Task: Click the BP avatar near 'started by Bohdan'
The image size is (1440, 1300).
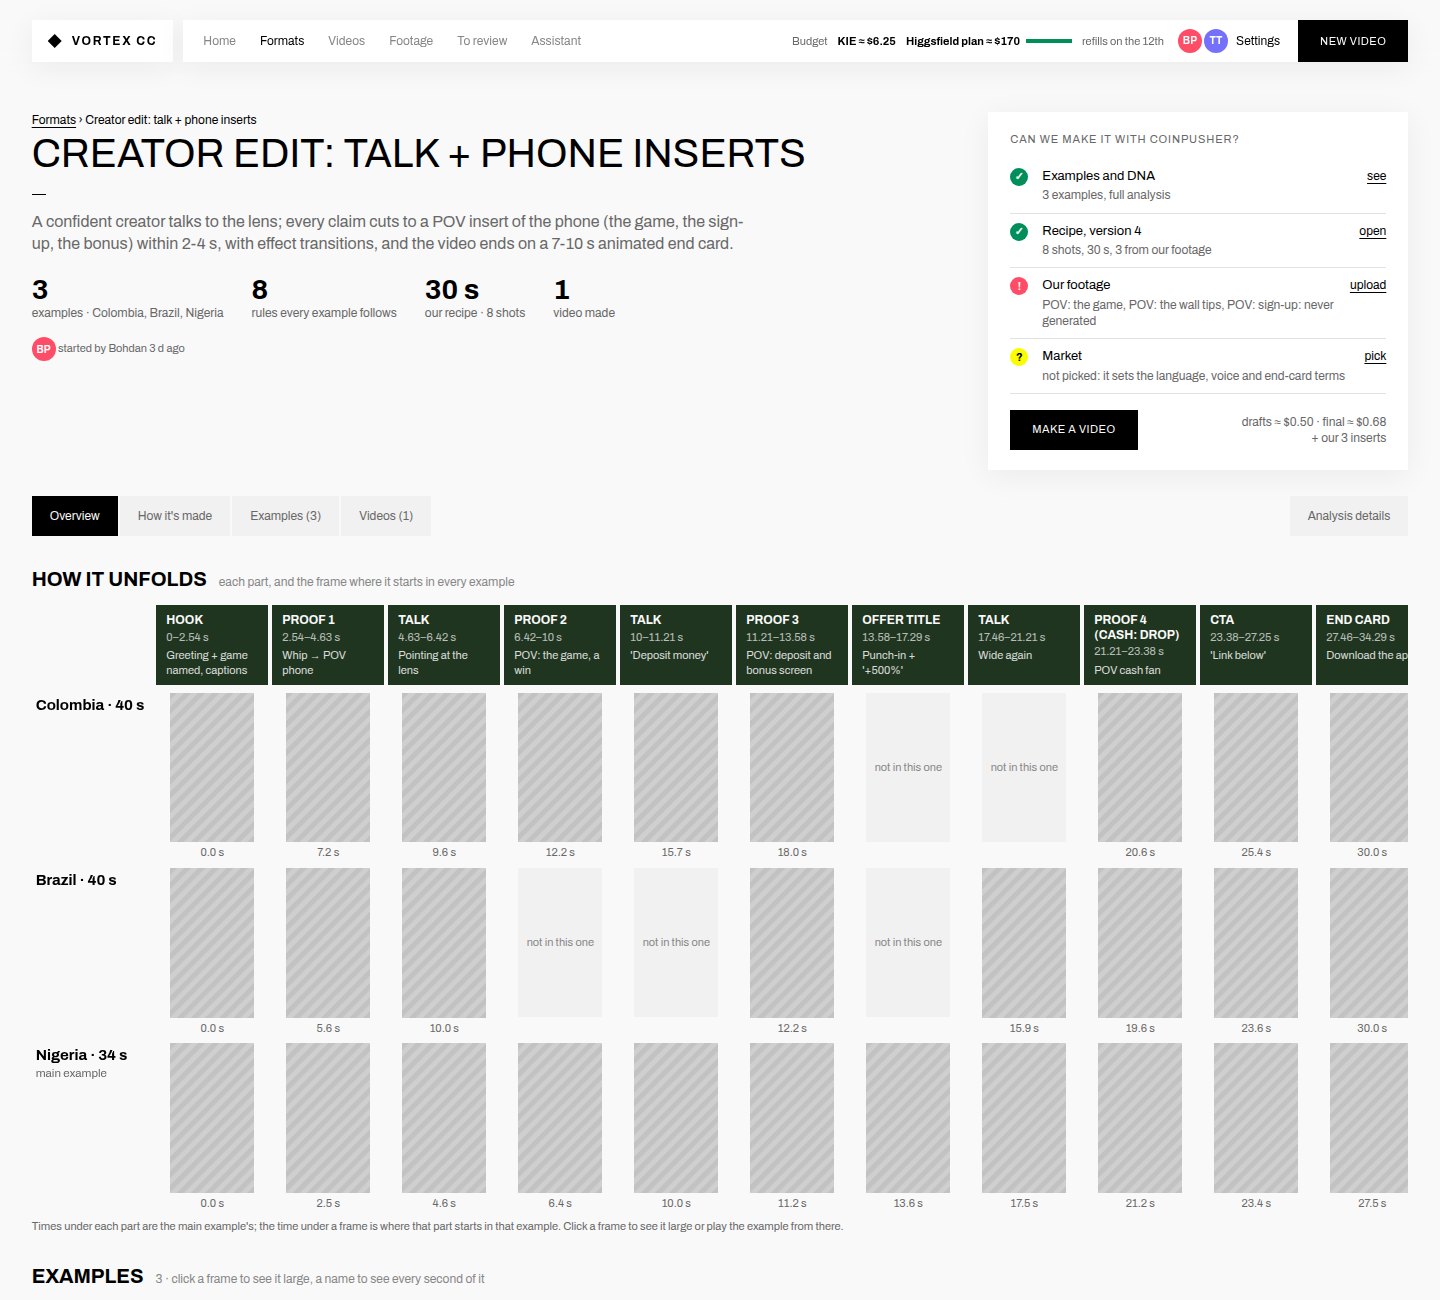Action: (x=43, y=349)
